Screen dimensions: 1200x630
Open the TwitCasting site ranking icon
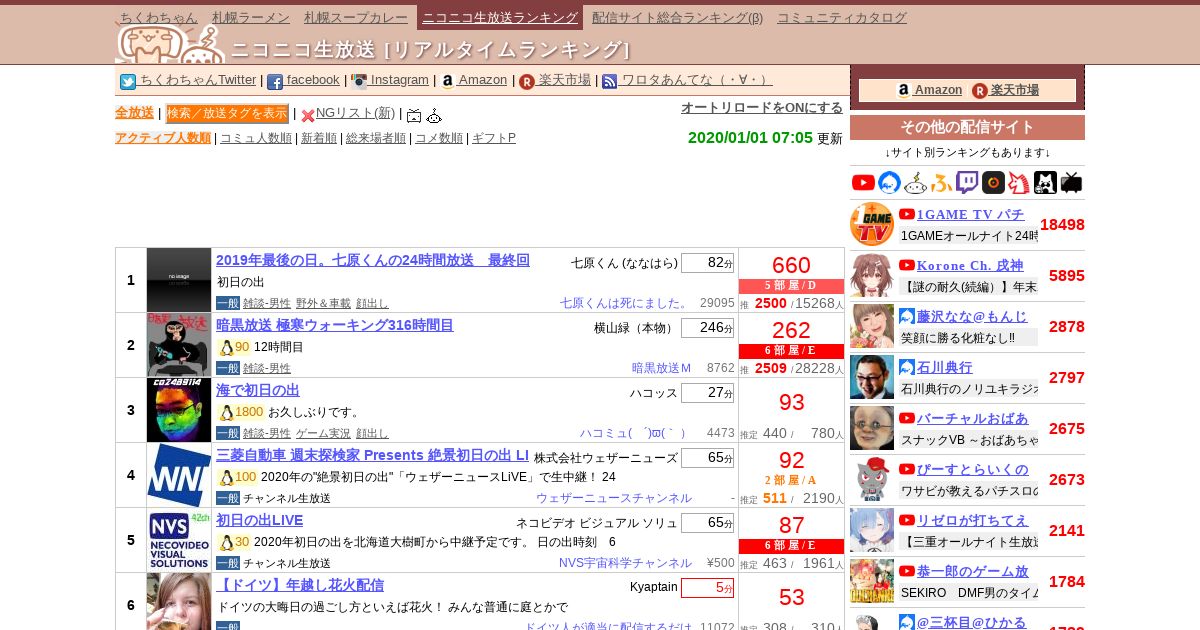[889, 182]
